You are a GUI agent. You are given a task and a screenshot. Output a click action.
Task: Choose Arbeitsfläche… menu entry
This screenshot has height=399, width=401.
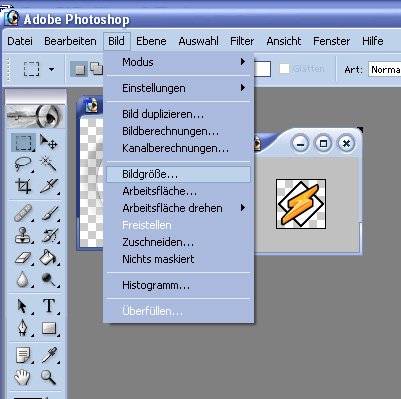coord(178,191)
